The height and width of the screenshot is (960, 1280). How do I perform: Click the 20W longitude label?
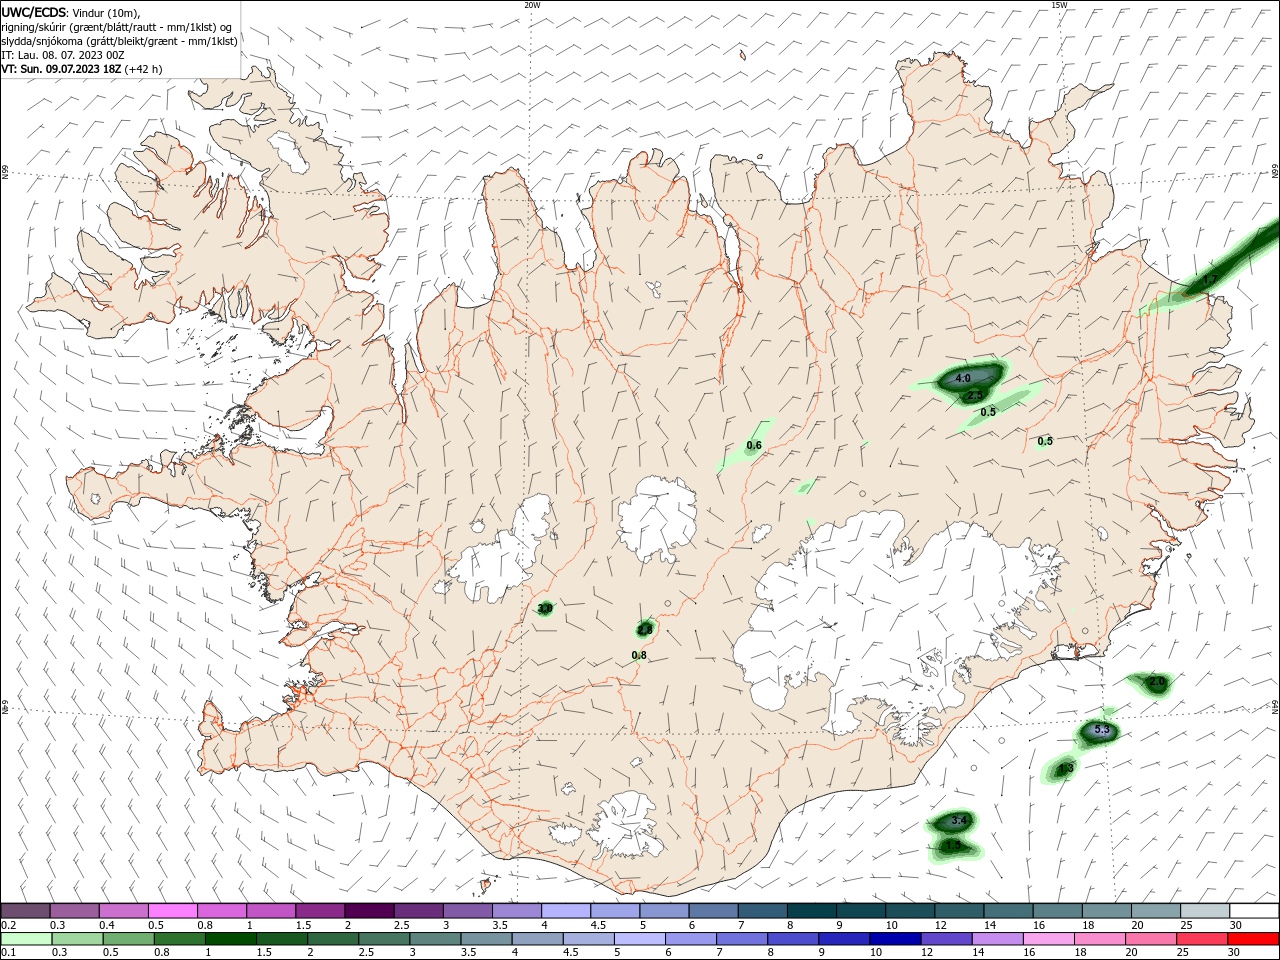tap(532, 5)
